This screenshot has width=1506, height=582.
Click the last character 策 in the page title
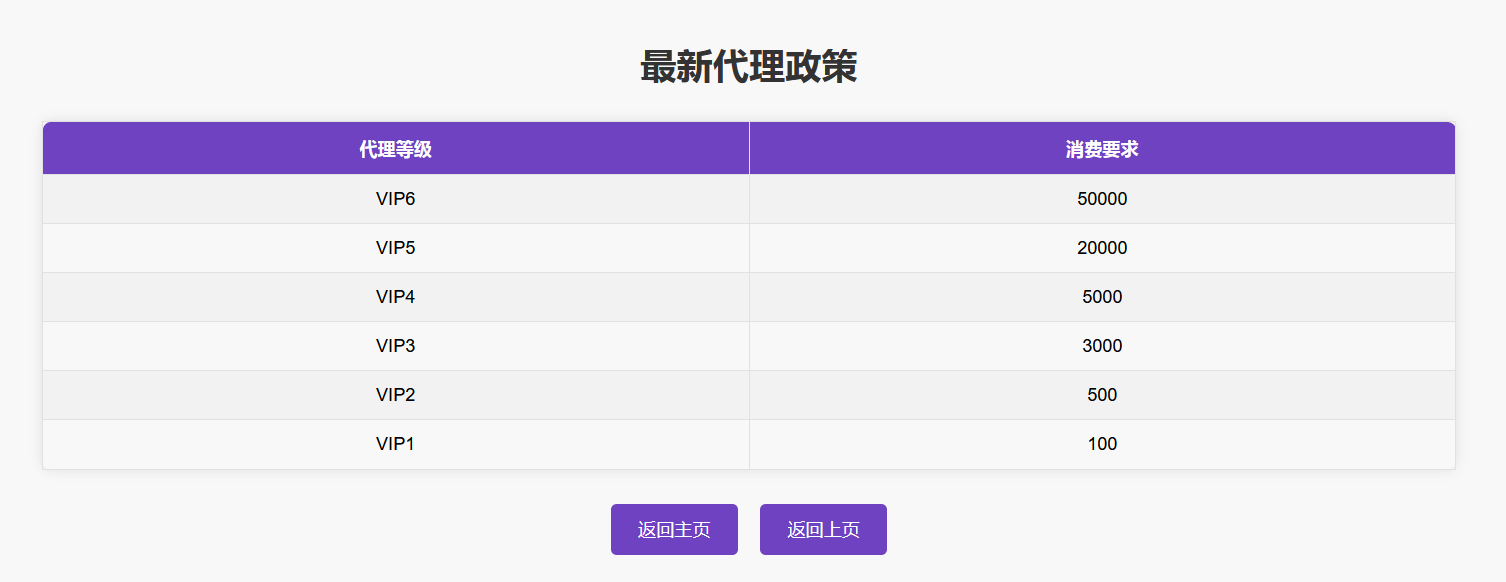pos(839,67)
